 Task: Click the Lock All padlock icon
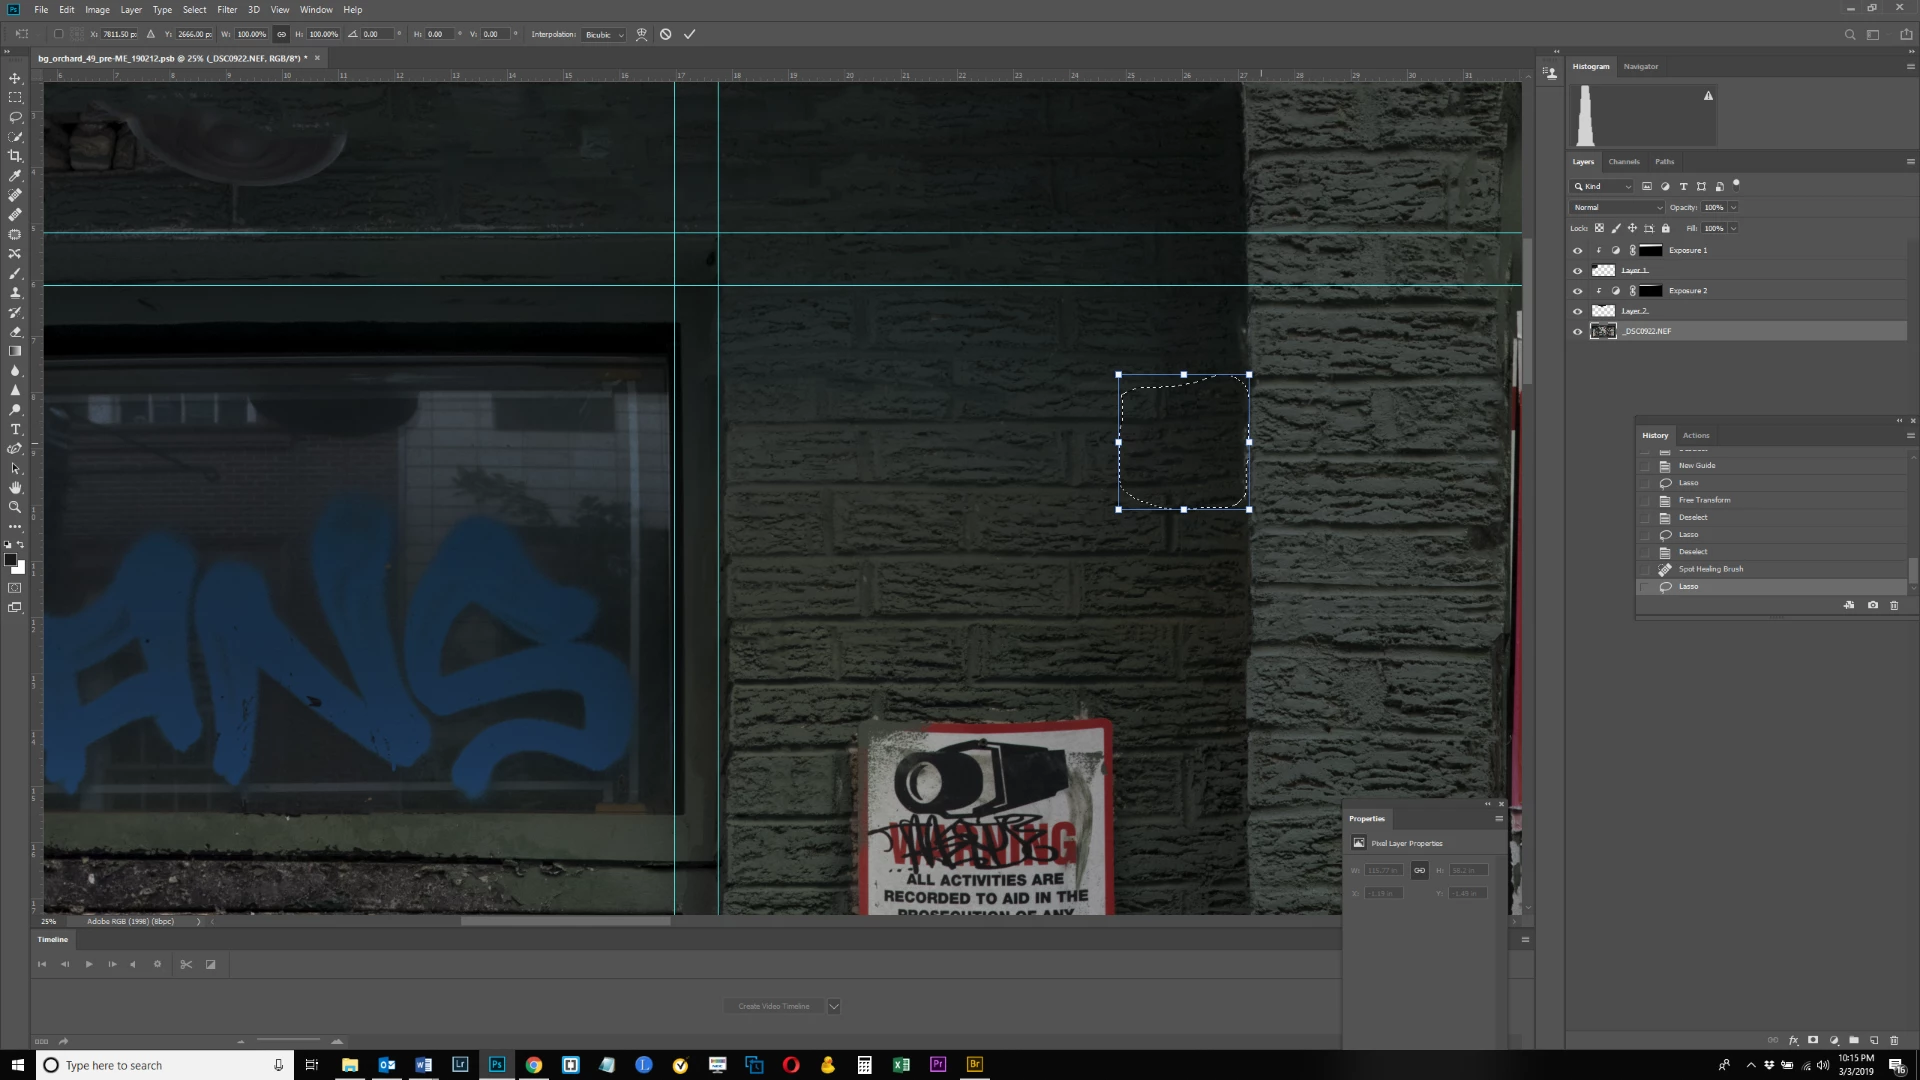click(1666, 228)
